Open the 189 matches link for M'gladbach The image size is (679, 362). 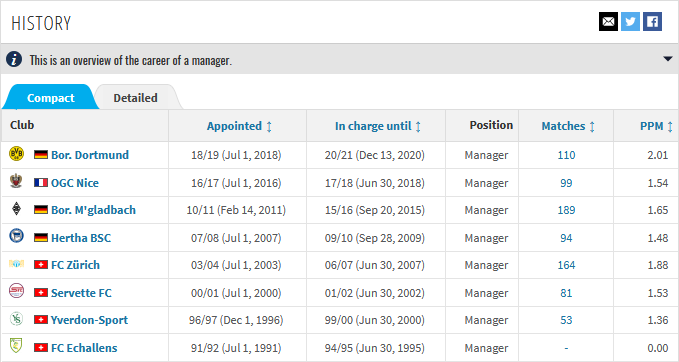tap(566, 210)
